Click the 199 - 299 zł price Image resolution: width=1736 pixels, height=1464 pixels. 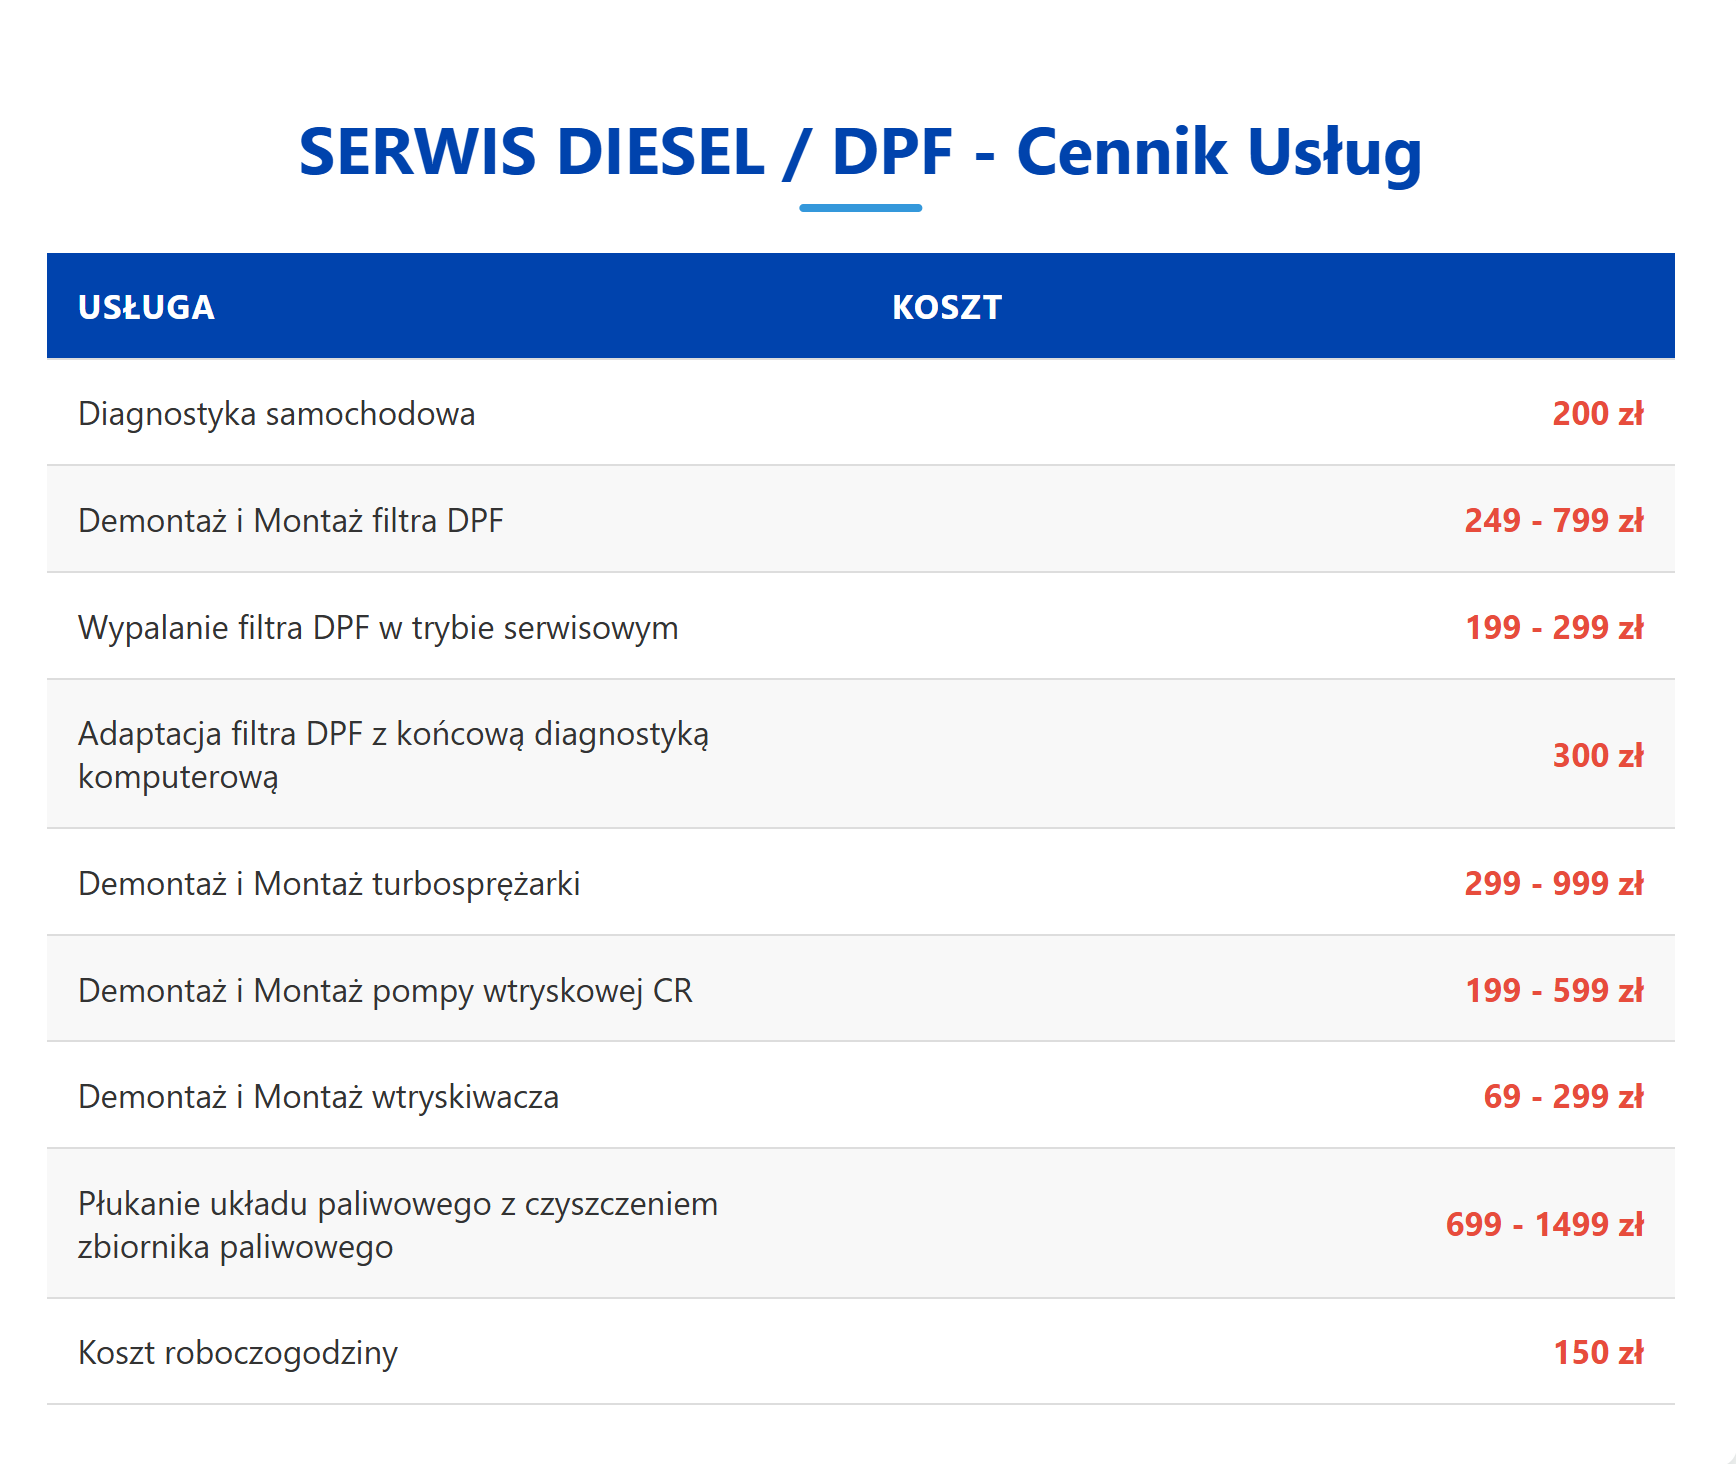1553,628
